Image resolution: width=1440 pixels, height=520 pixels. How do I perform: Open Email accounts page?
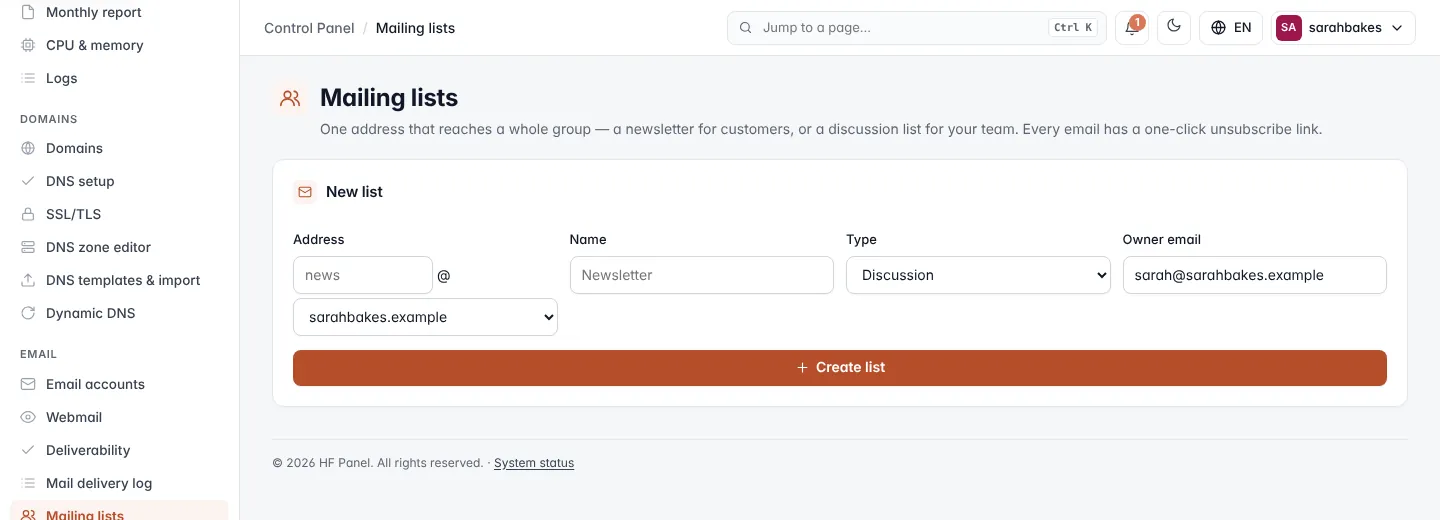(x=119, y=384)
